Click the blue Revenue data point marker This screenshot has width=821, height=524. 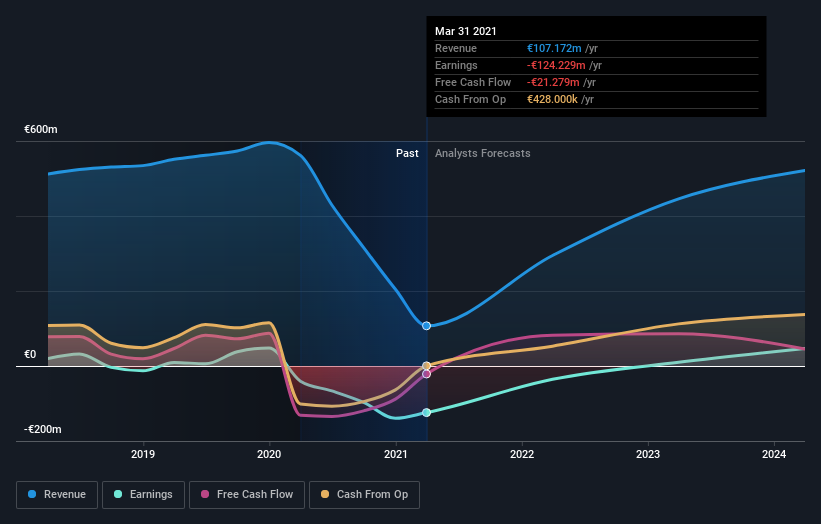pyautogui.click(x=426, y=326)
